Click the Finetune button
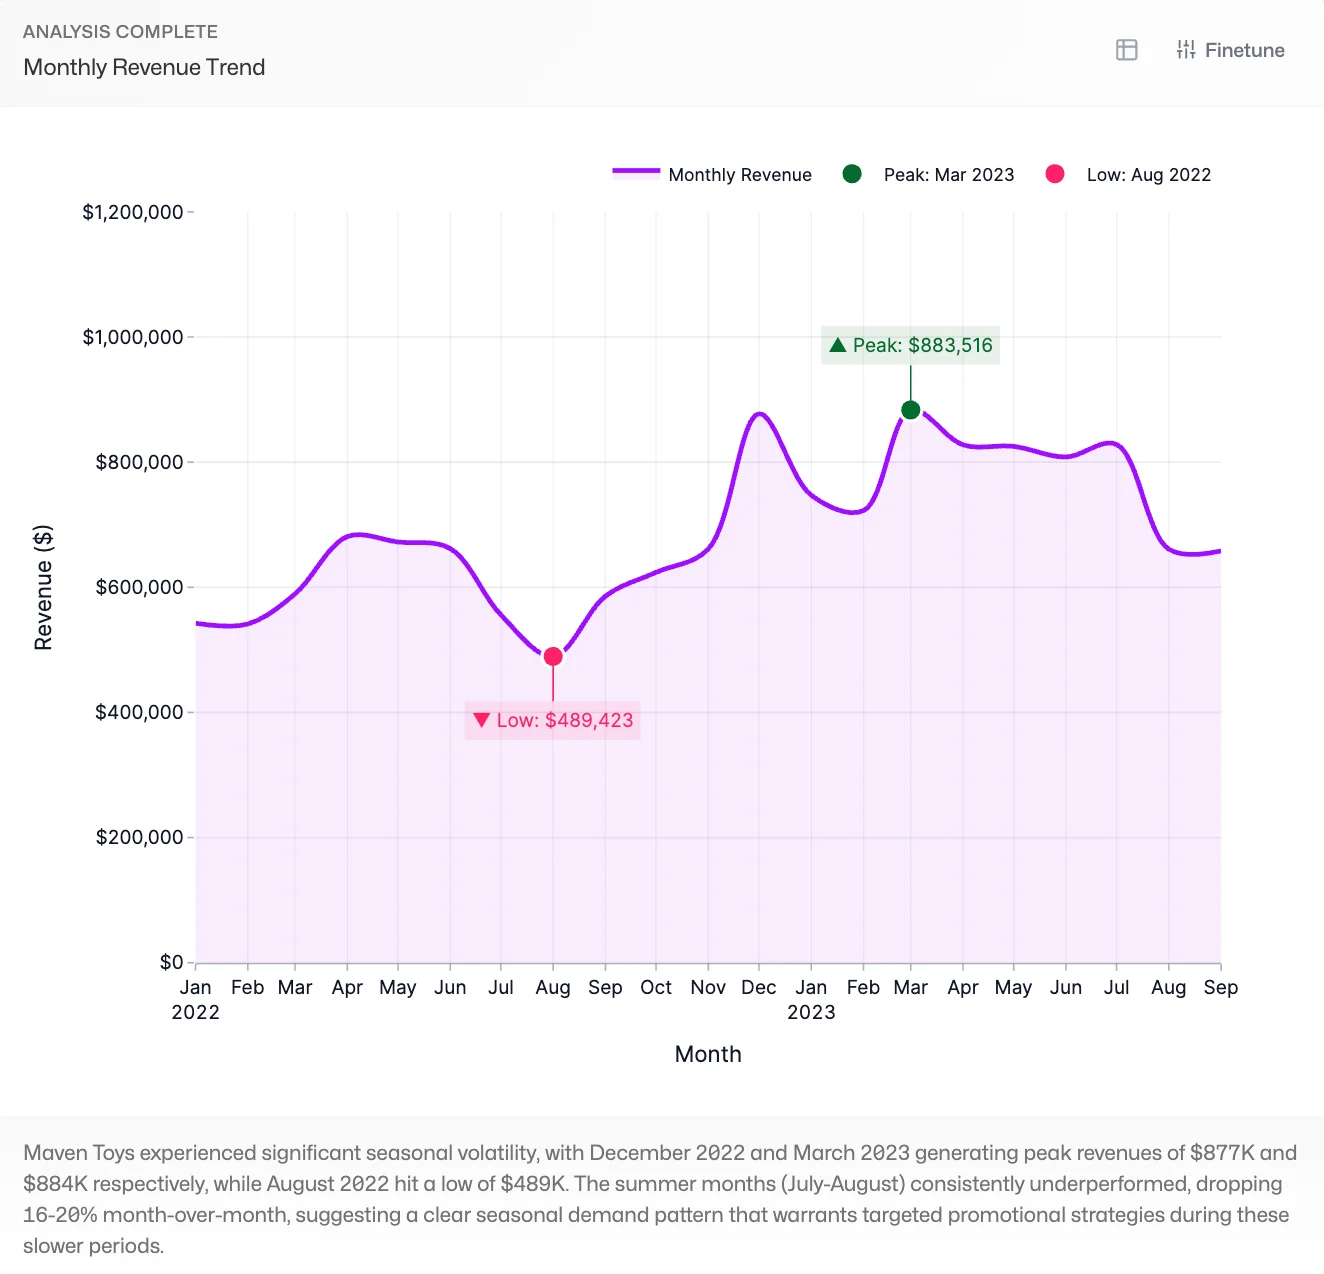Viewport: 1324px width, 1274px height. click(1230, 49)
